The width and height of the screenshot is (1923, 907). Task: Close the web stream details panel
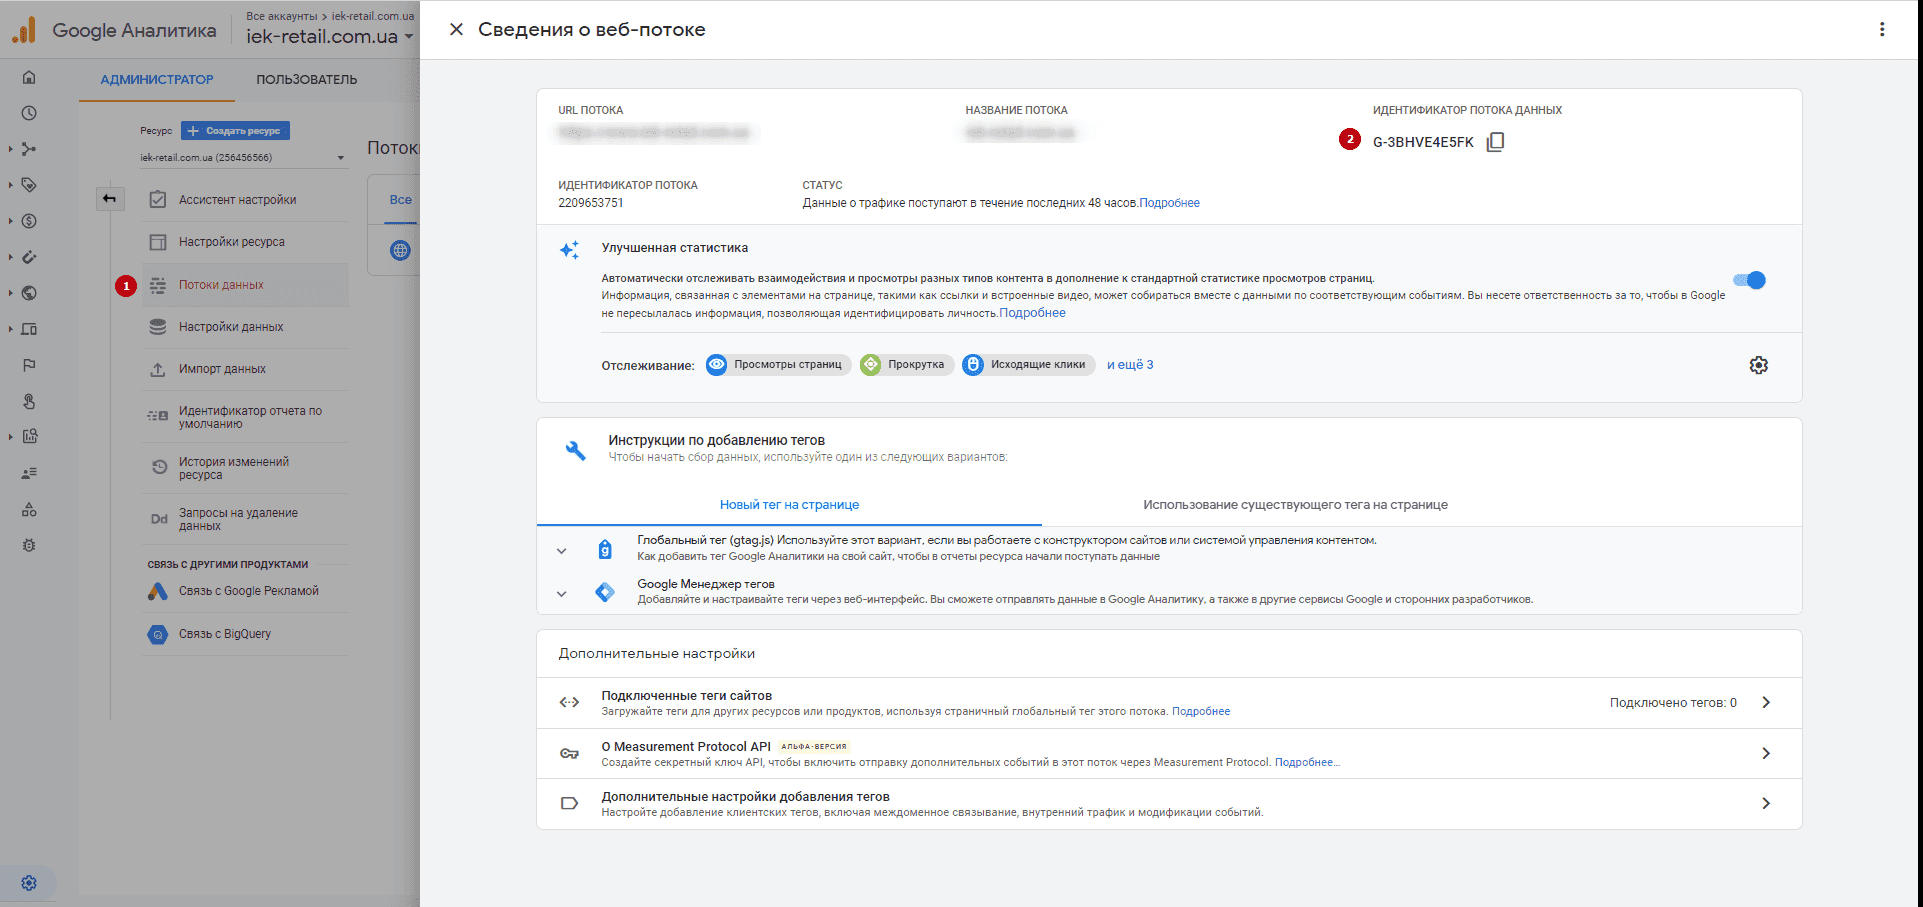pos(456,29)
